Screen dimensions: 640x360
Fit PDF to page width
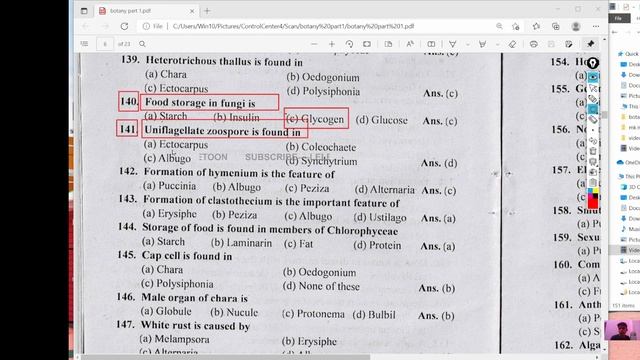367,44
